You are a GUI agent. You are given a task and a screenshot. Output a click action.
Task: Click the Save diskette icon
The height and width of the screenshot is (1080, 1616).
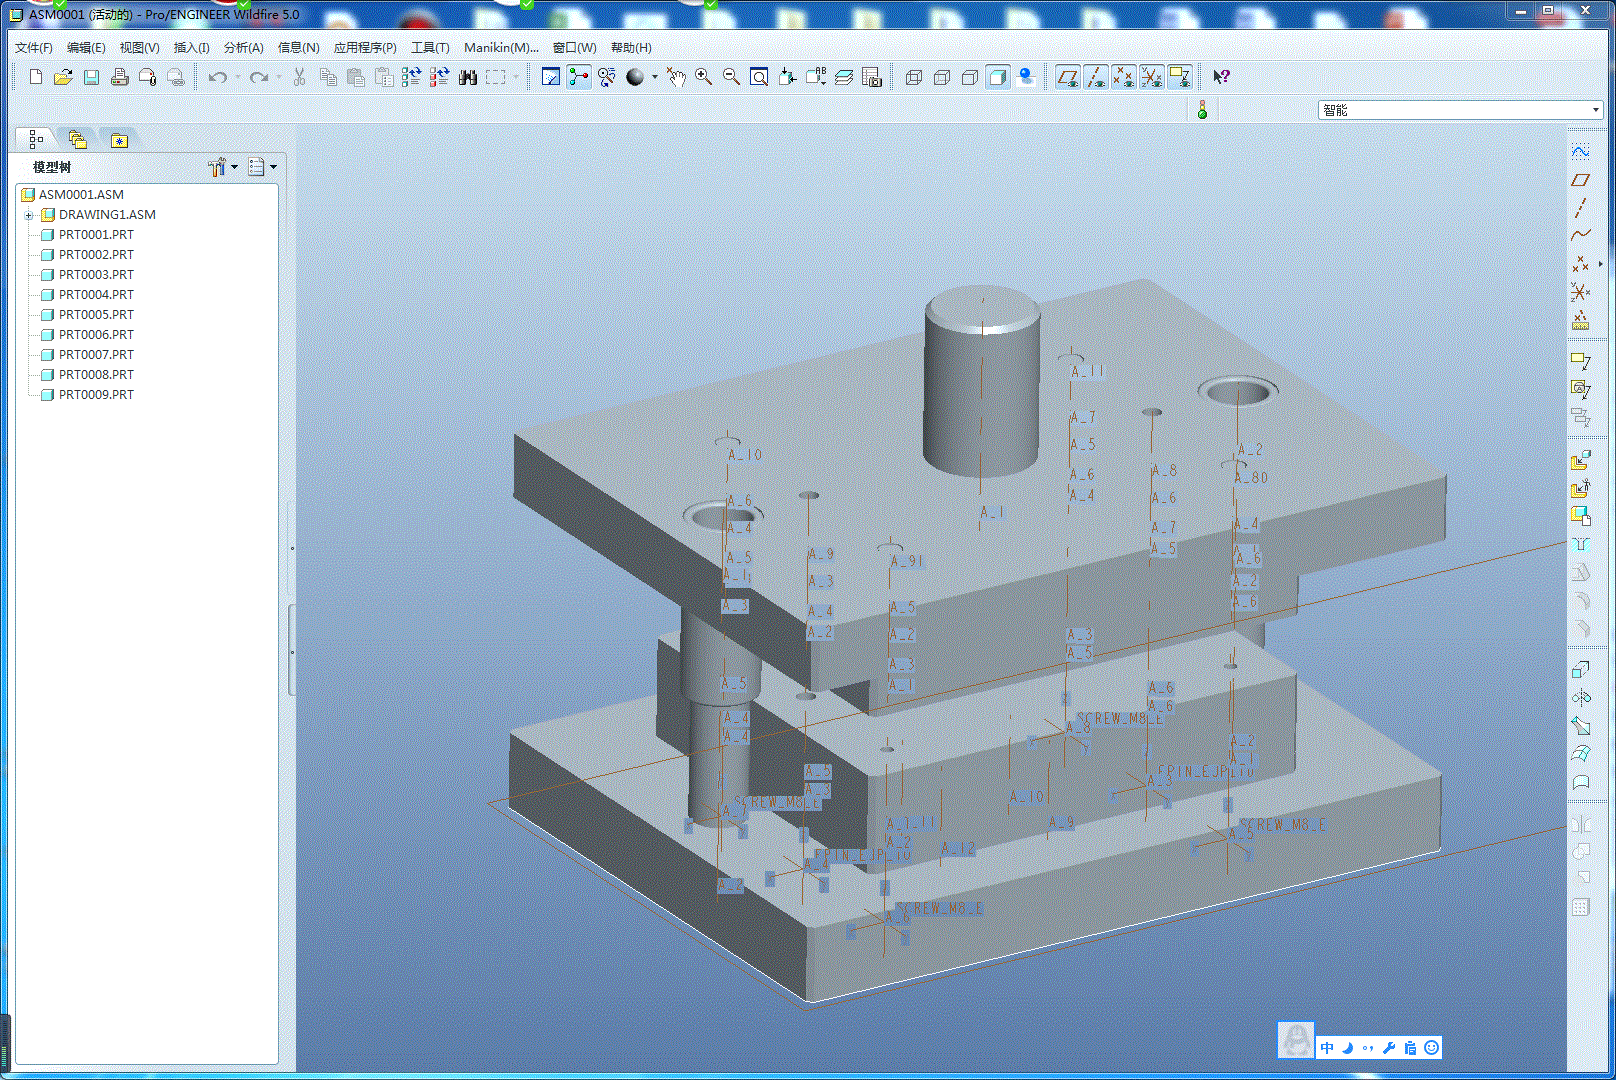[91, 77]
